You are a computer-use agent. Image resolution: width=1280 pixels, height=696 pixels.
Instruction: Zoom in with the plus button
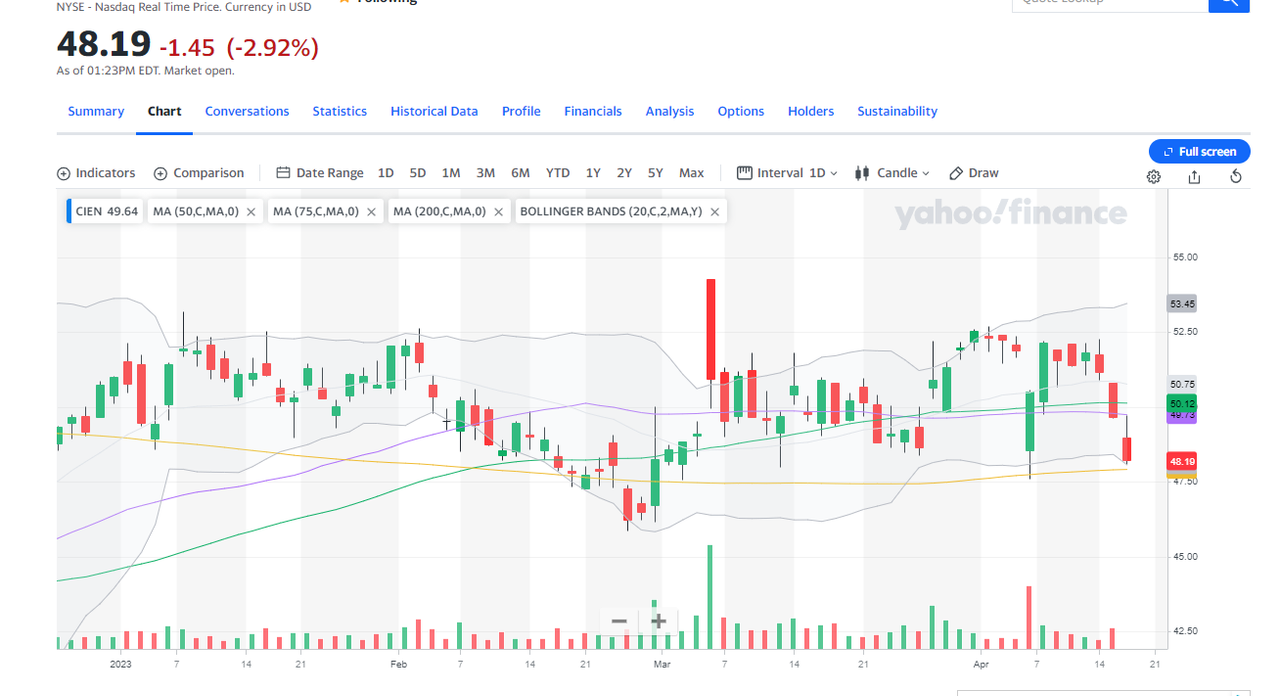pos(658,621)
